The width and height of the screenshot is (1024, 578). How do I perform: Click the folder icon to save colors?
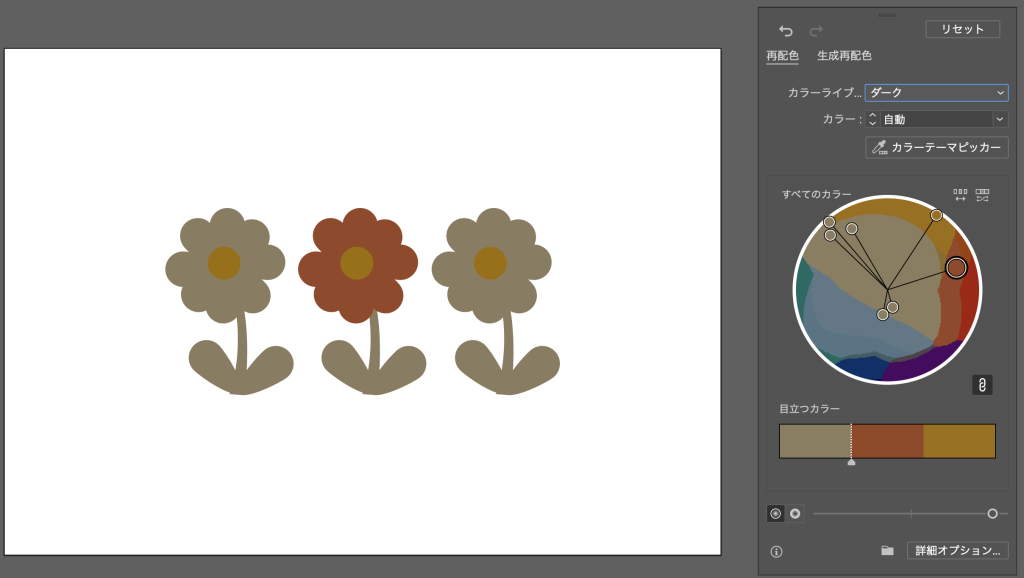pyautogui.click(x=887, y=551)
